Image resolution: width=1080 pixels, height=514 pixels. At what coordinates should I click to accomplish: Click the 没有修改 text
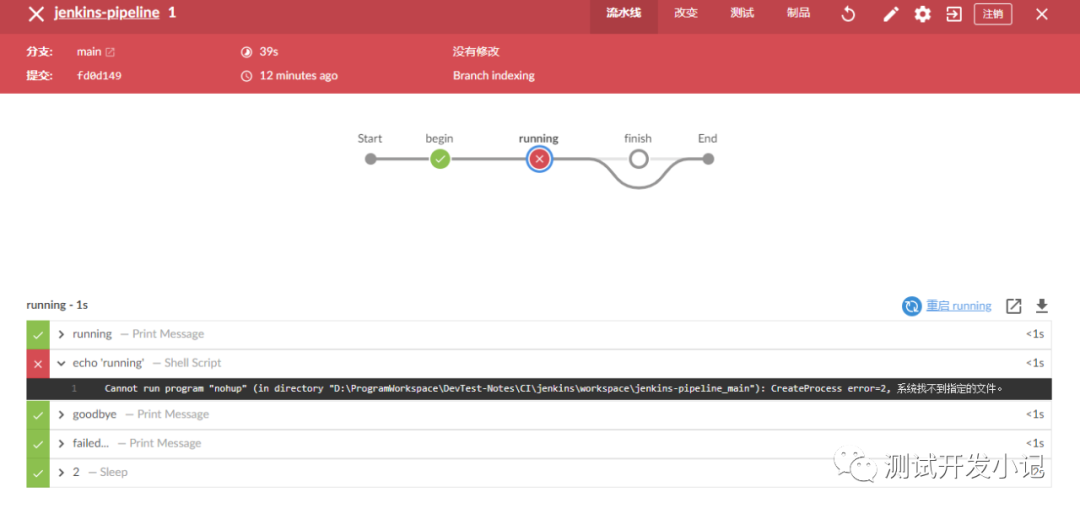[x=476, y=52]
